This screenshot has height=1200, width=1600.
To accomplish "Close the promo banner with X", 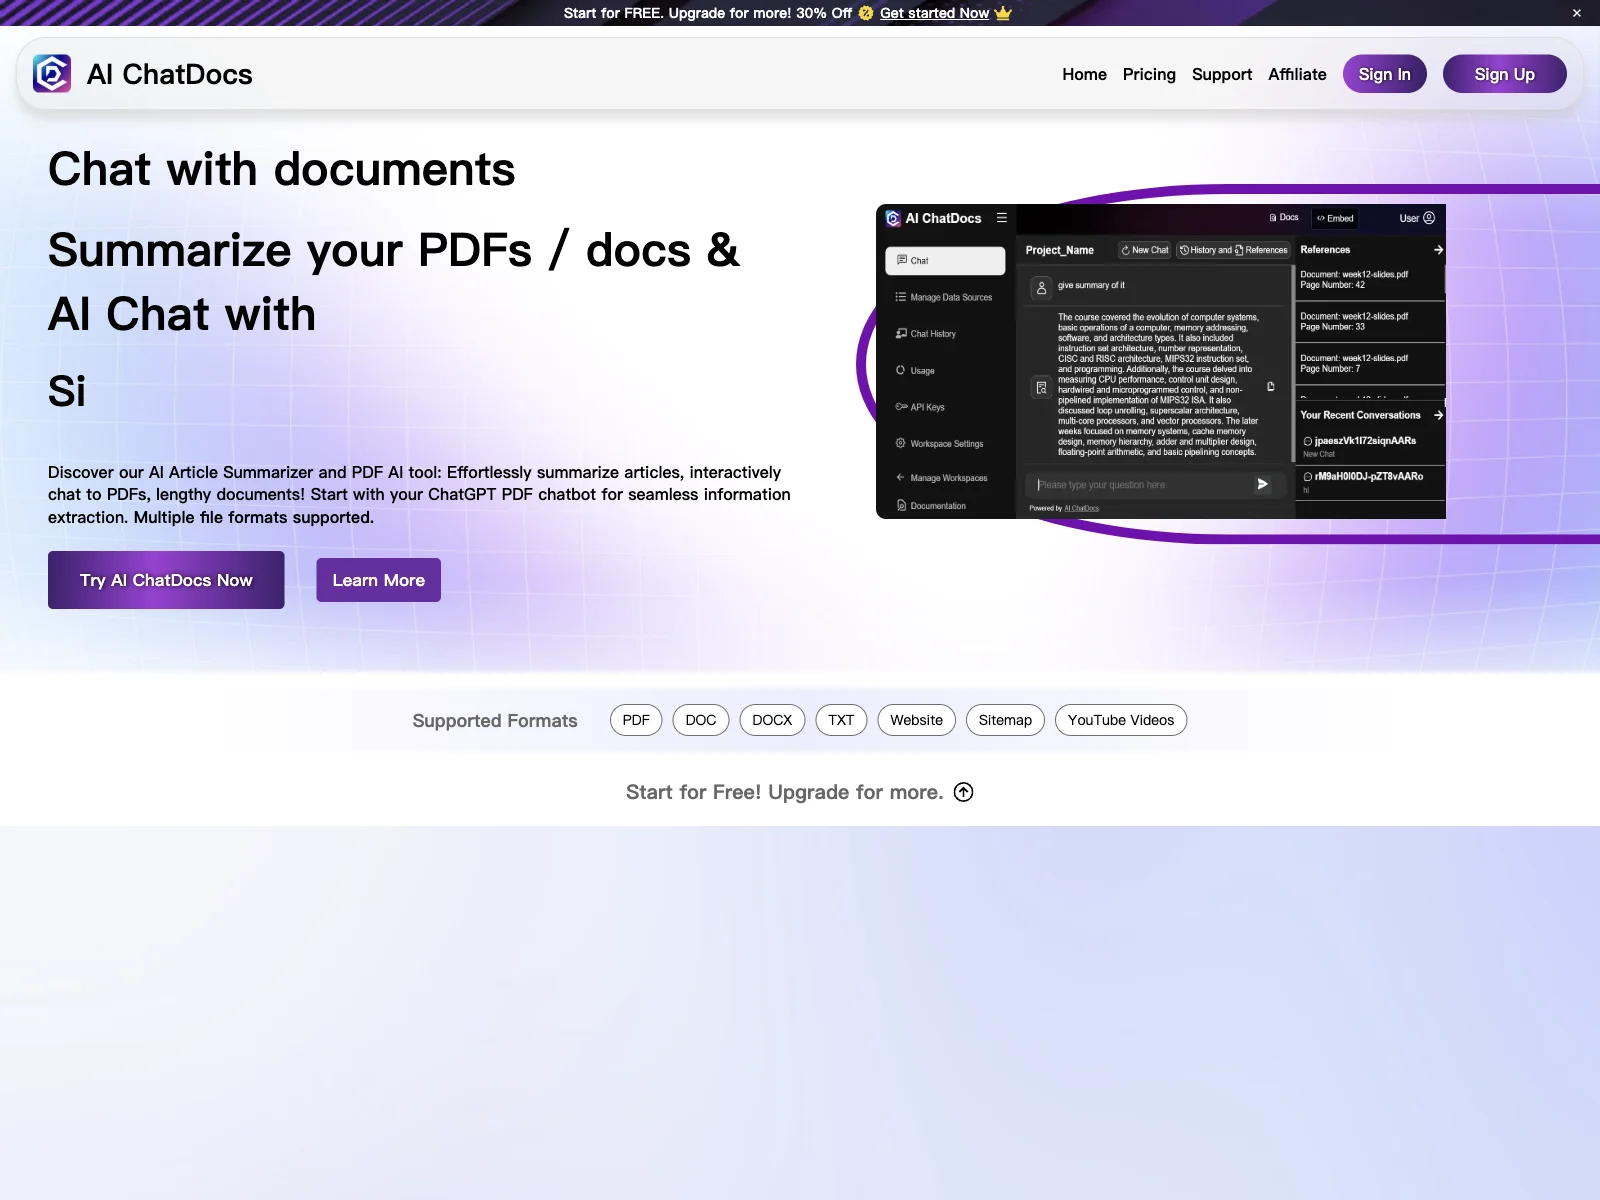I will pyautogui.click(x=1577, y=13).
